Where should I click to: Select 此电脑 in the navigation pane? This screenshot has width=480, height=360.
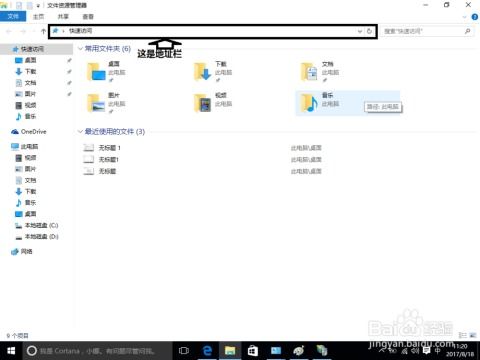point(29,146)
